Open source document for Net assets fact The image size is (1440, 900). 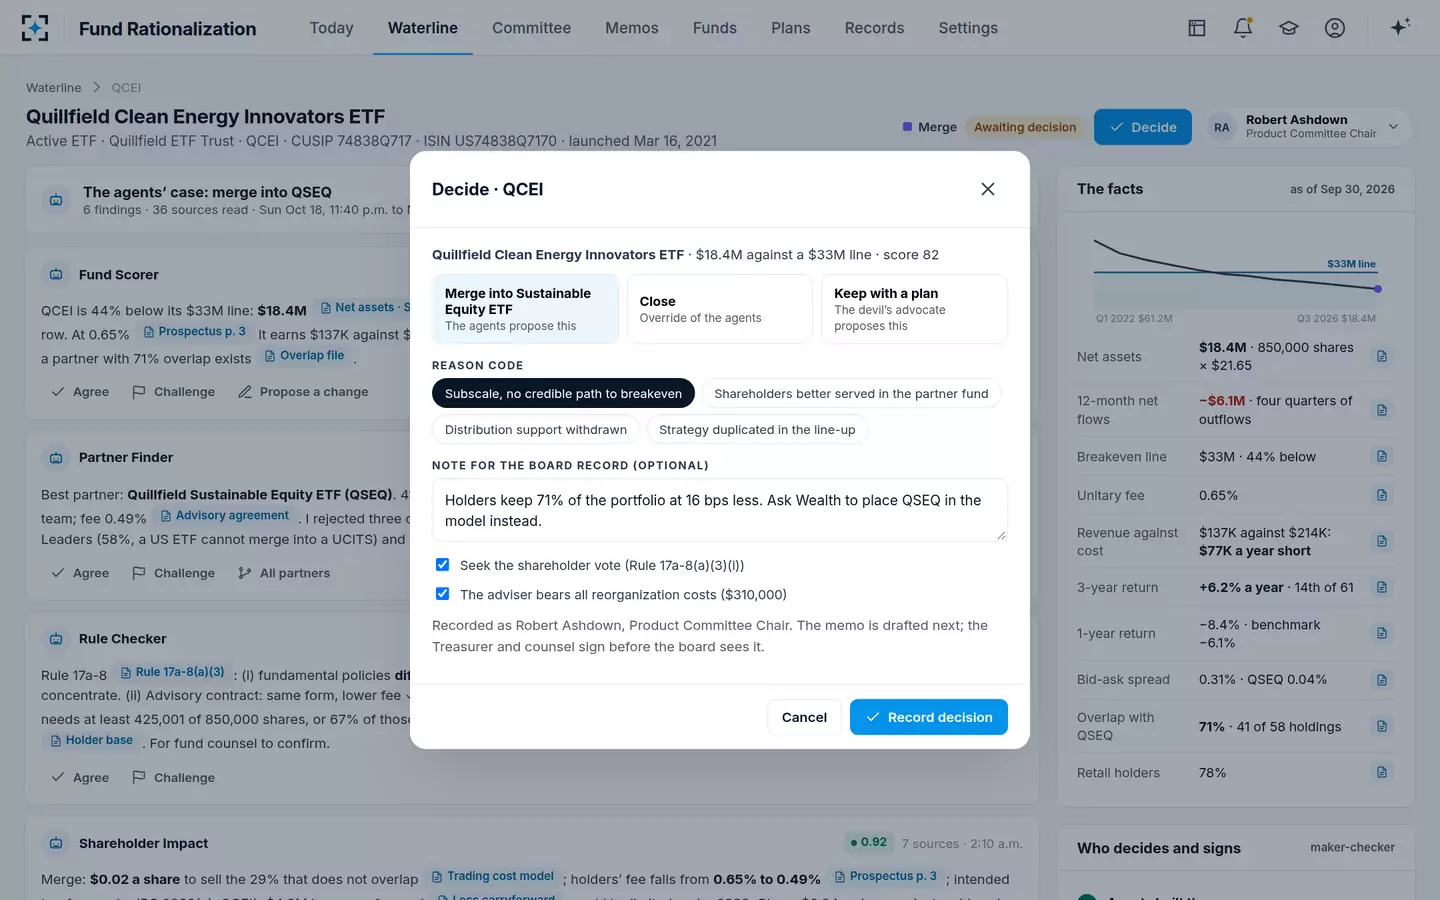1382,356
